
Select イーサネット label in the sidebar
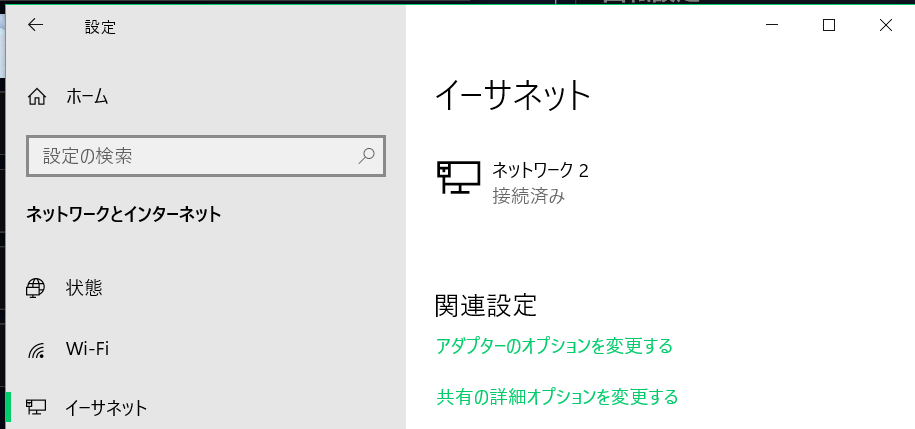106,407
